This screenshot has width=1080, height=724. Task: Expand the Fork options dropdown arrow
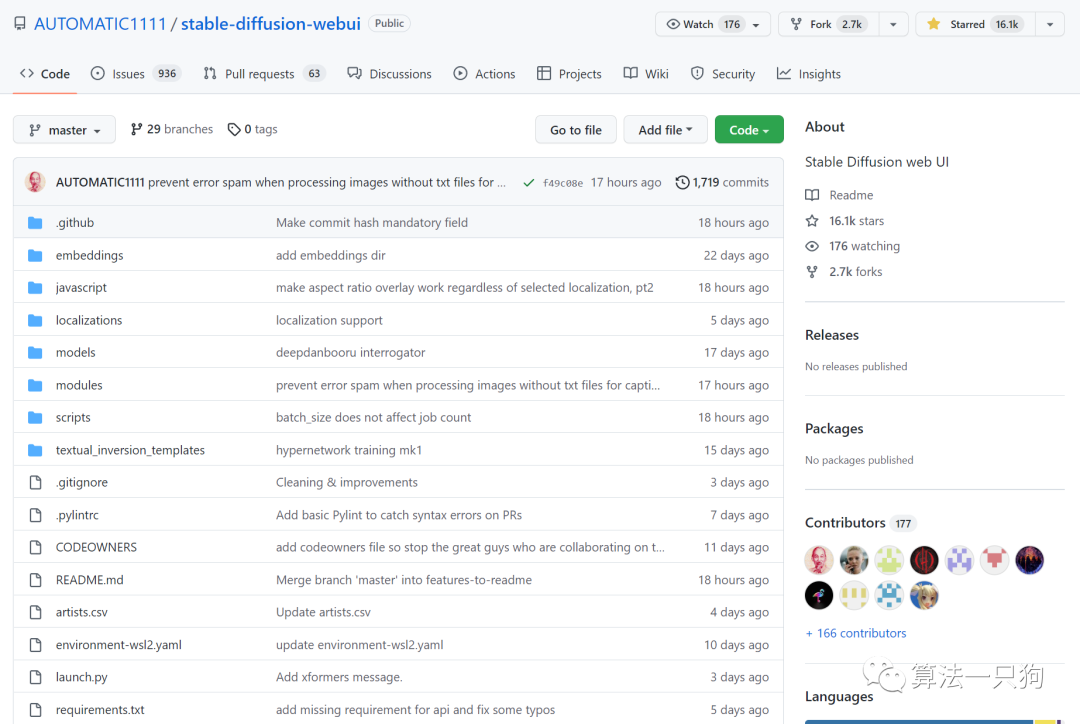(893, 24)
